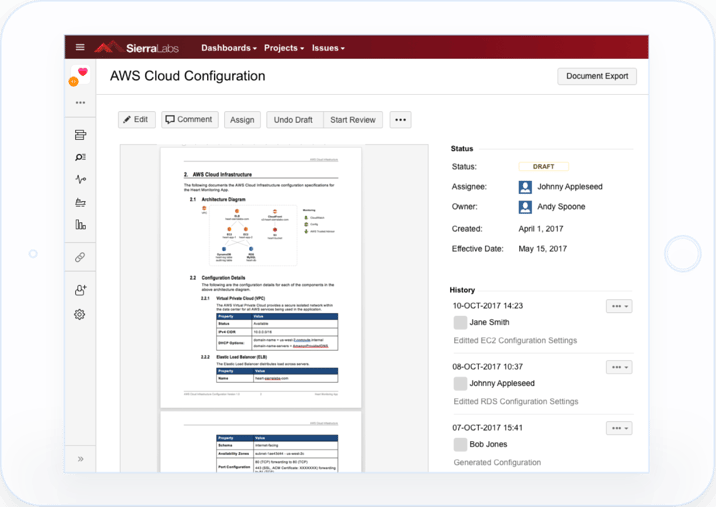The height and width of the screenshot is (507, 716).
Task: Click the activity pulse icon in the sidebar
Action: 80,180
